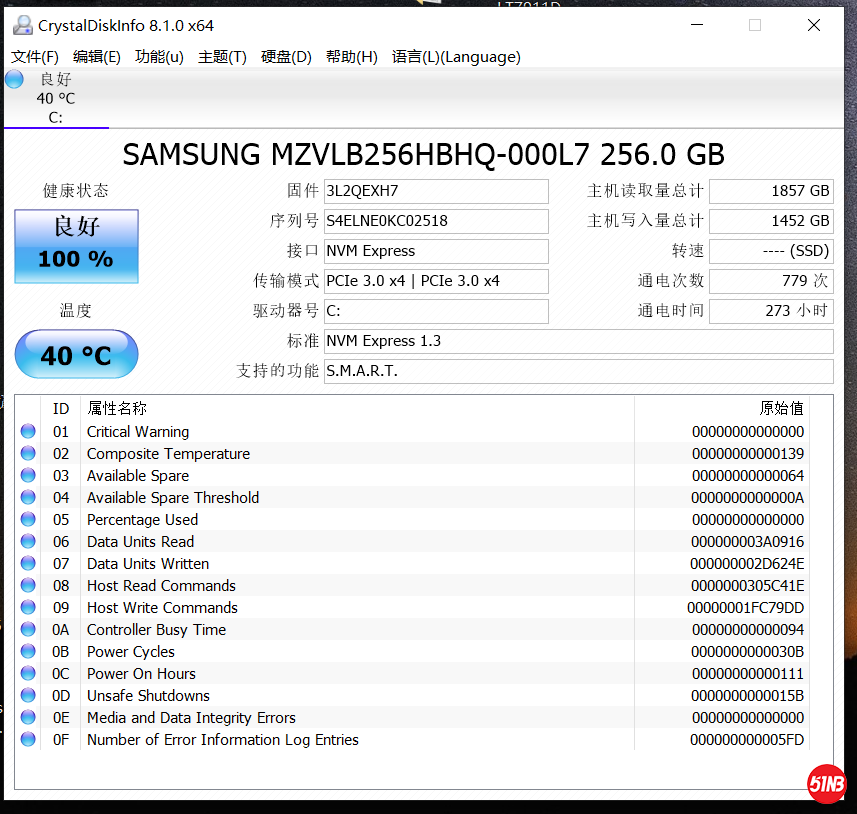857x814 pixels.
Task: Click the blue status orb for Critical Warning
Action: pos(28,432)
